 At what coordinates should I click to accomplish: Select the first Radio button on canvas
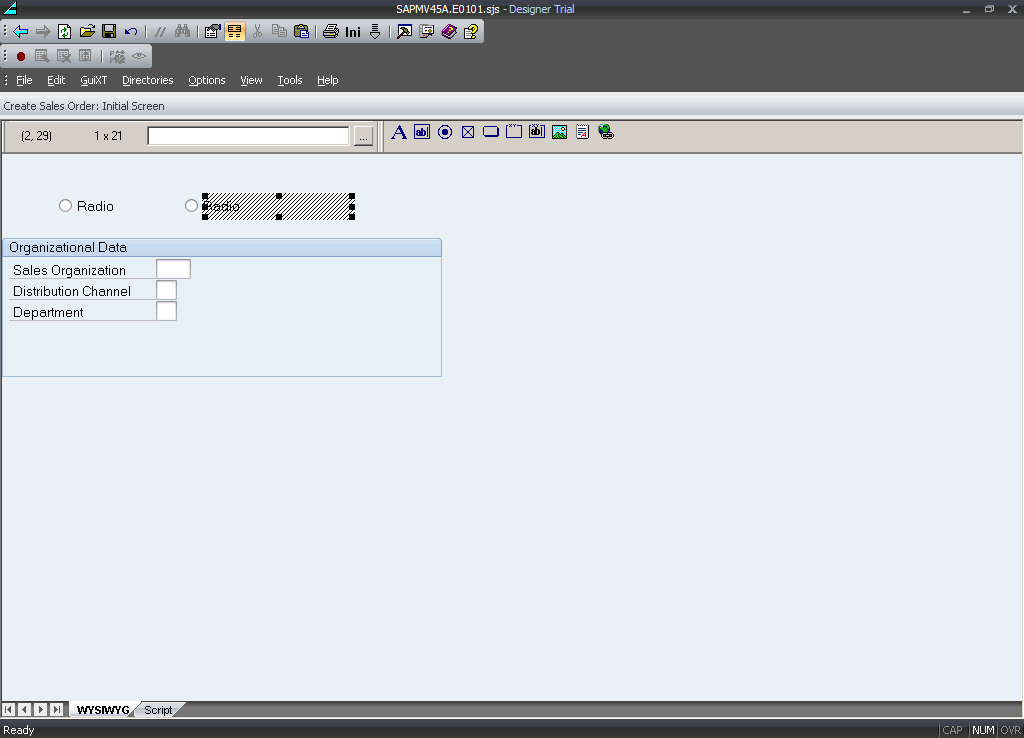tap(66, 206)
